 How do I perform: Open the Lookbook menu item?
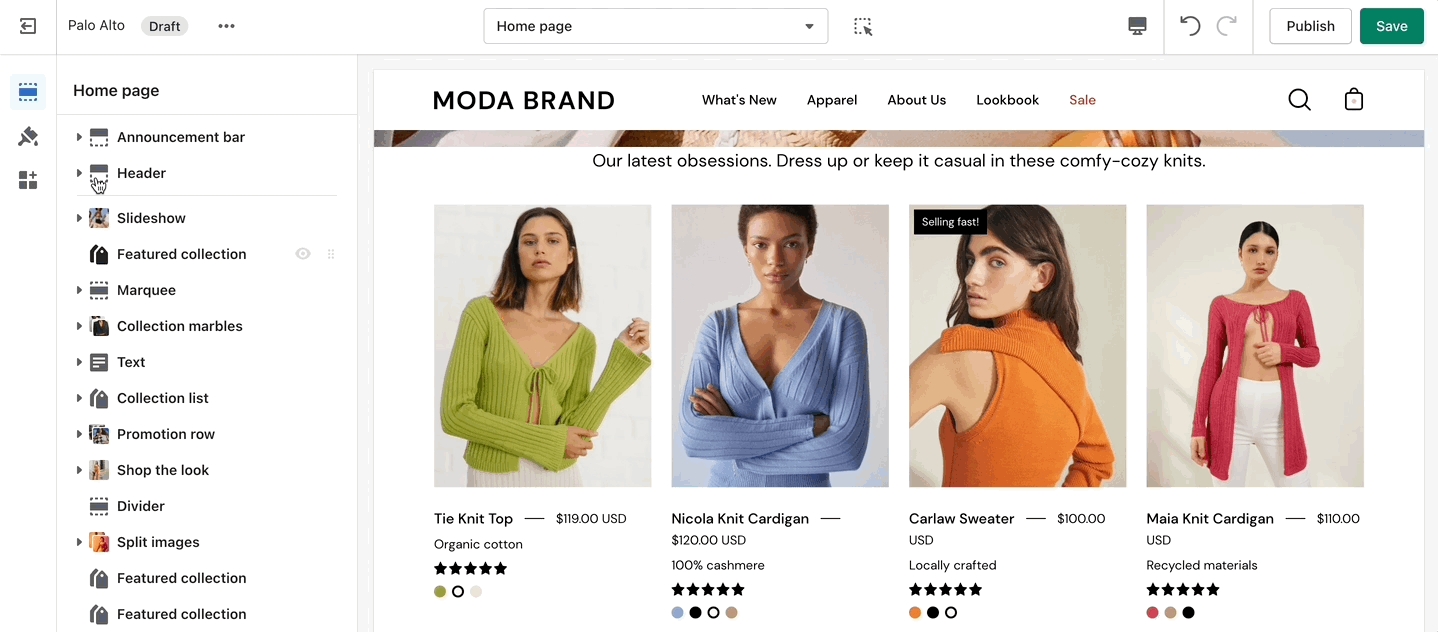1007,100
